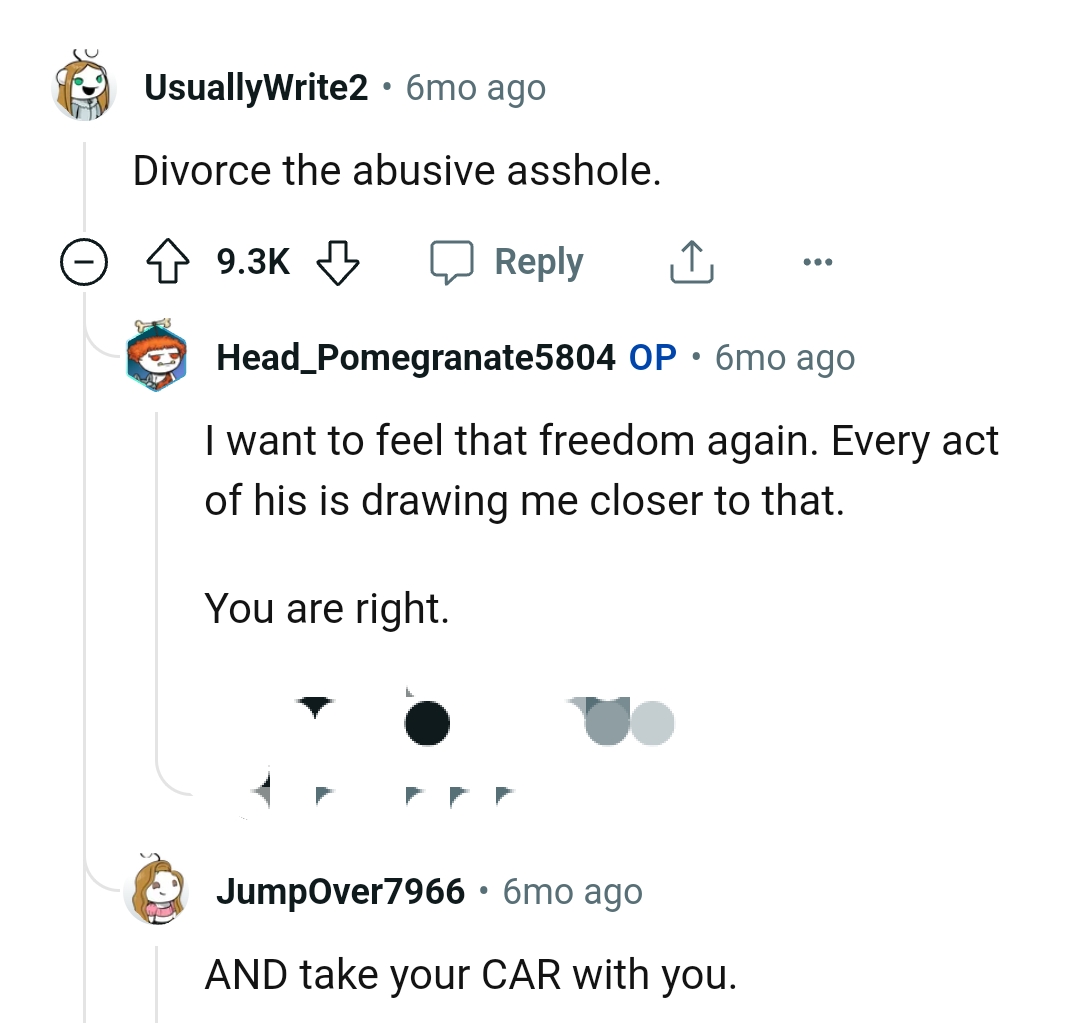Open the share options for the comment

coord(690,261)
